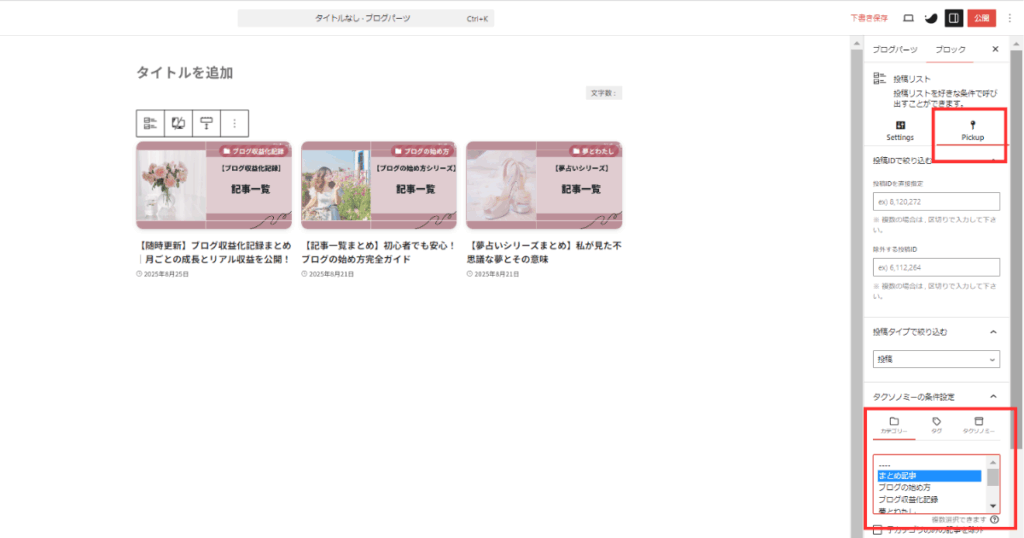Viewport: 1024px width, 538px height.
Task: Click the 下書き保存 save draft link
Action: [868, 18]
